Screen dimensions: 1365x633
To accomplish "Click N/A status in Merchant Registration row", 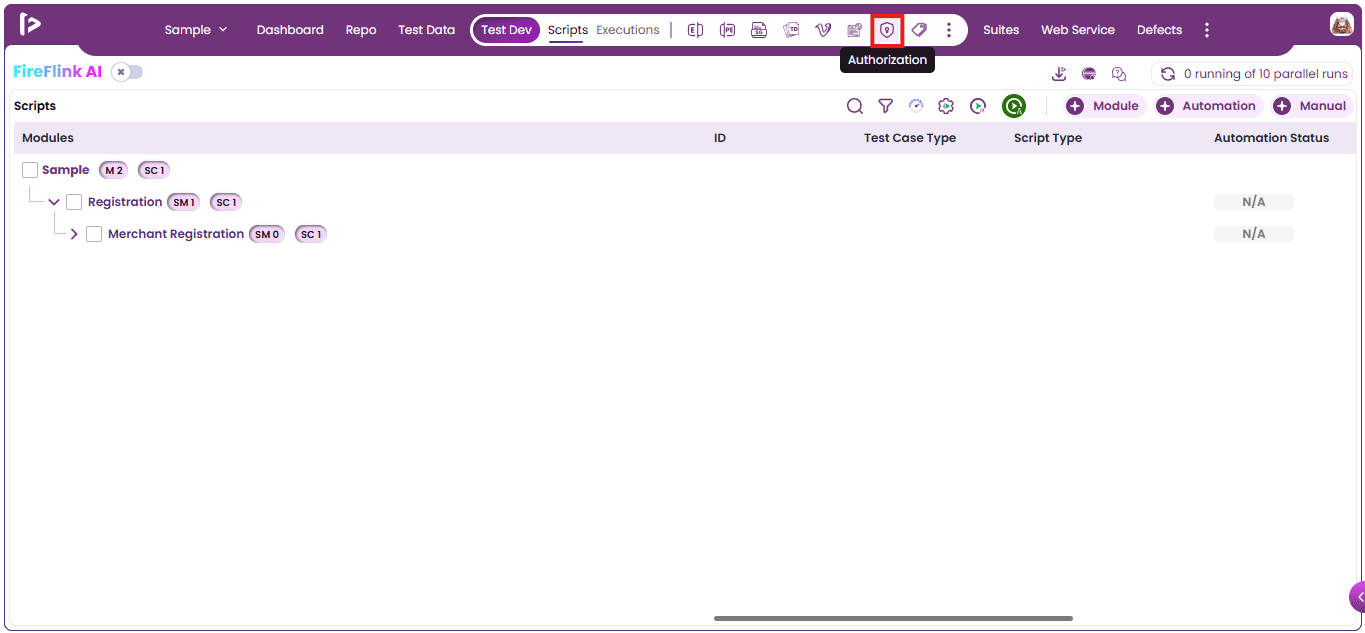I will click(x=1254, y=234).
